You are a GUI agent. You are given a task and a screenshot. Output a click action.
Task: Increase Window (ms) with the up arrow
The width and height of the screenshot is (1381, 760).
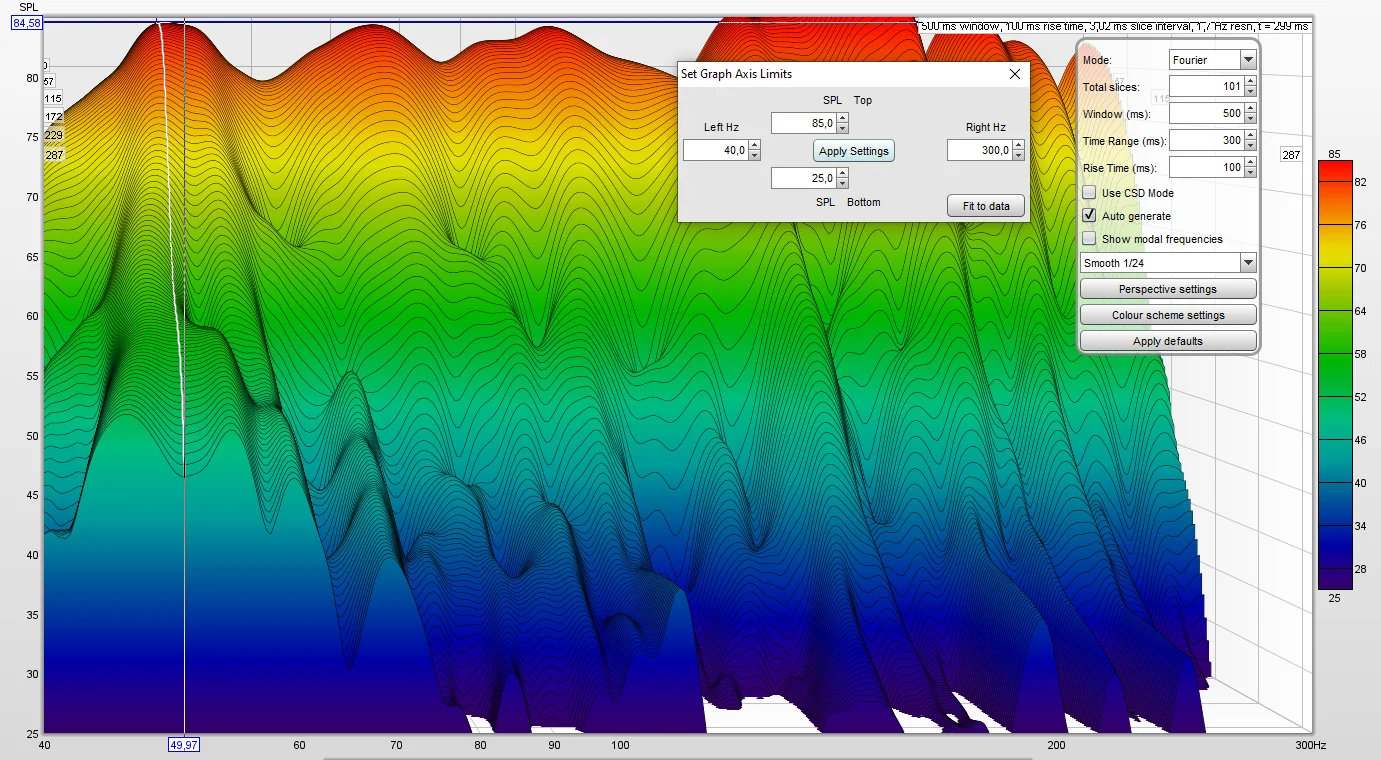click(1250, 109)
